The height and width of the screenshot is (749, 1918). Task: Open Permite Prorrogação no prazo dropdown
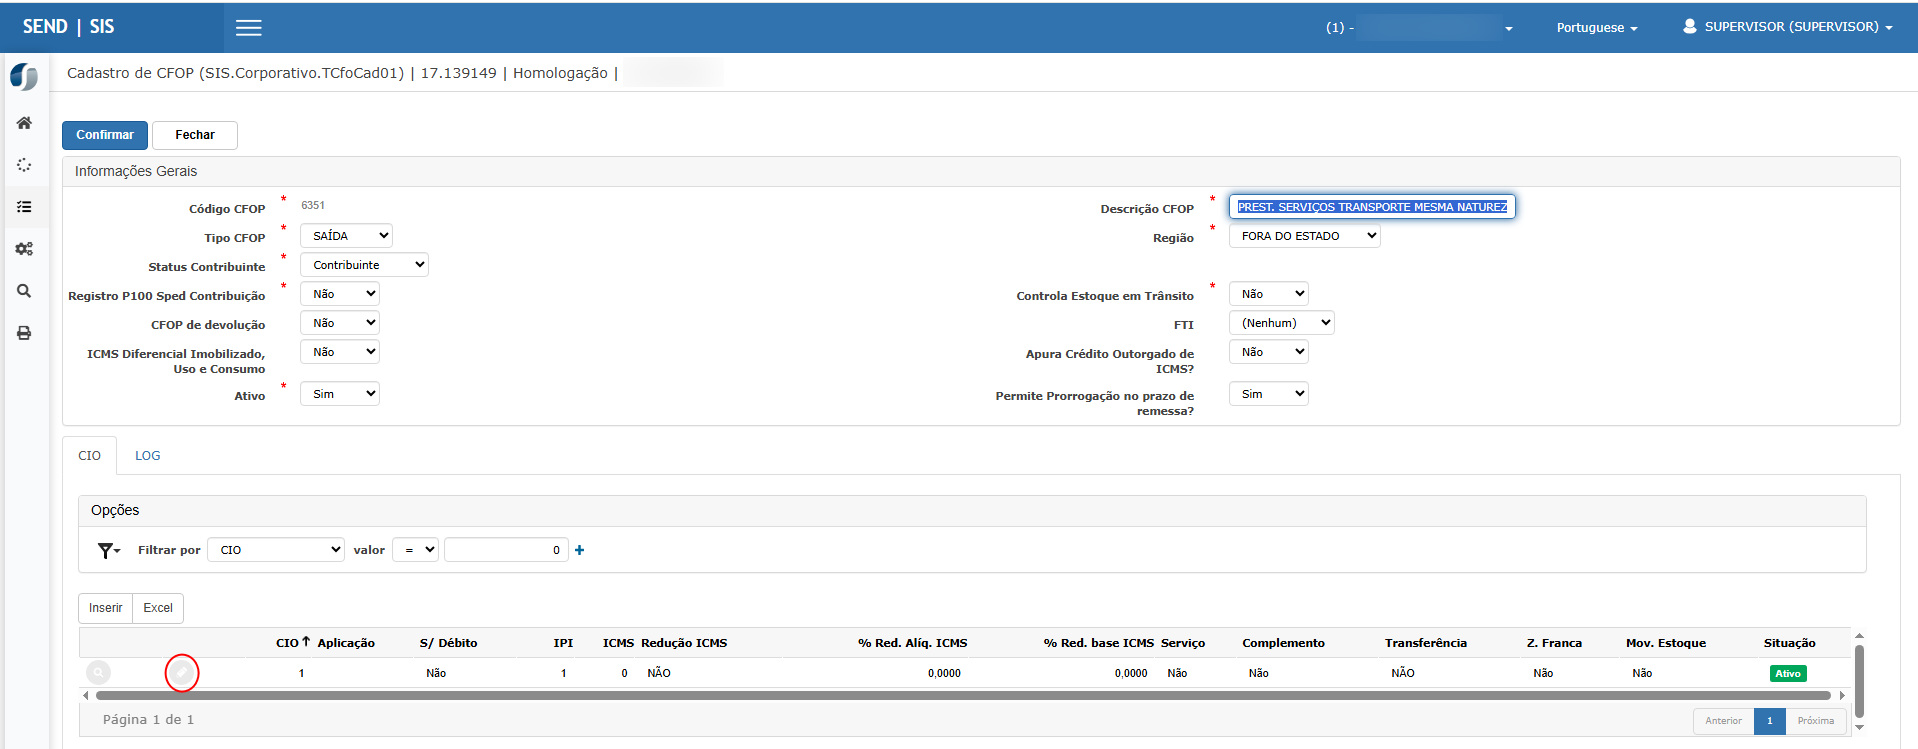click(1269, 394)
